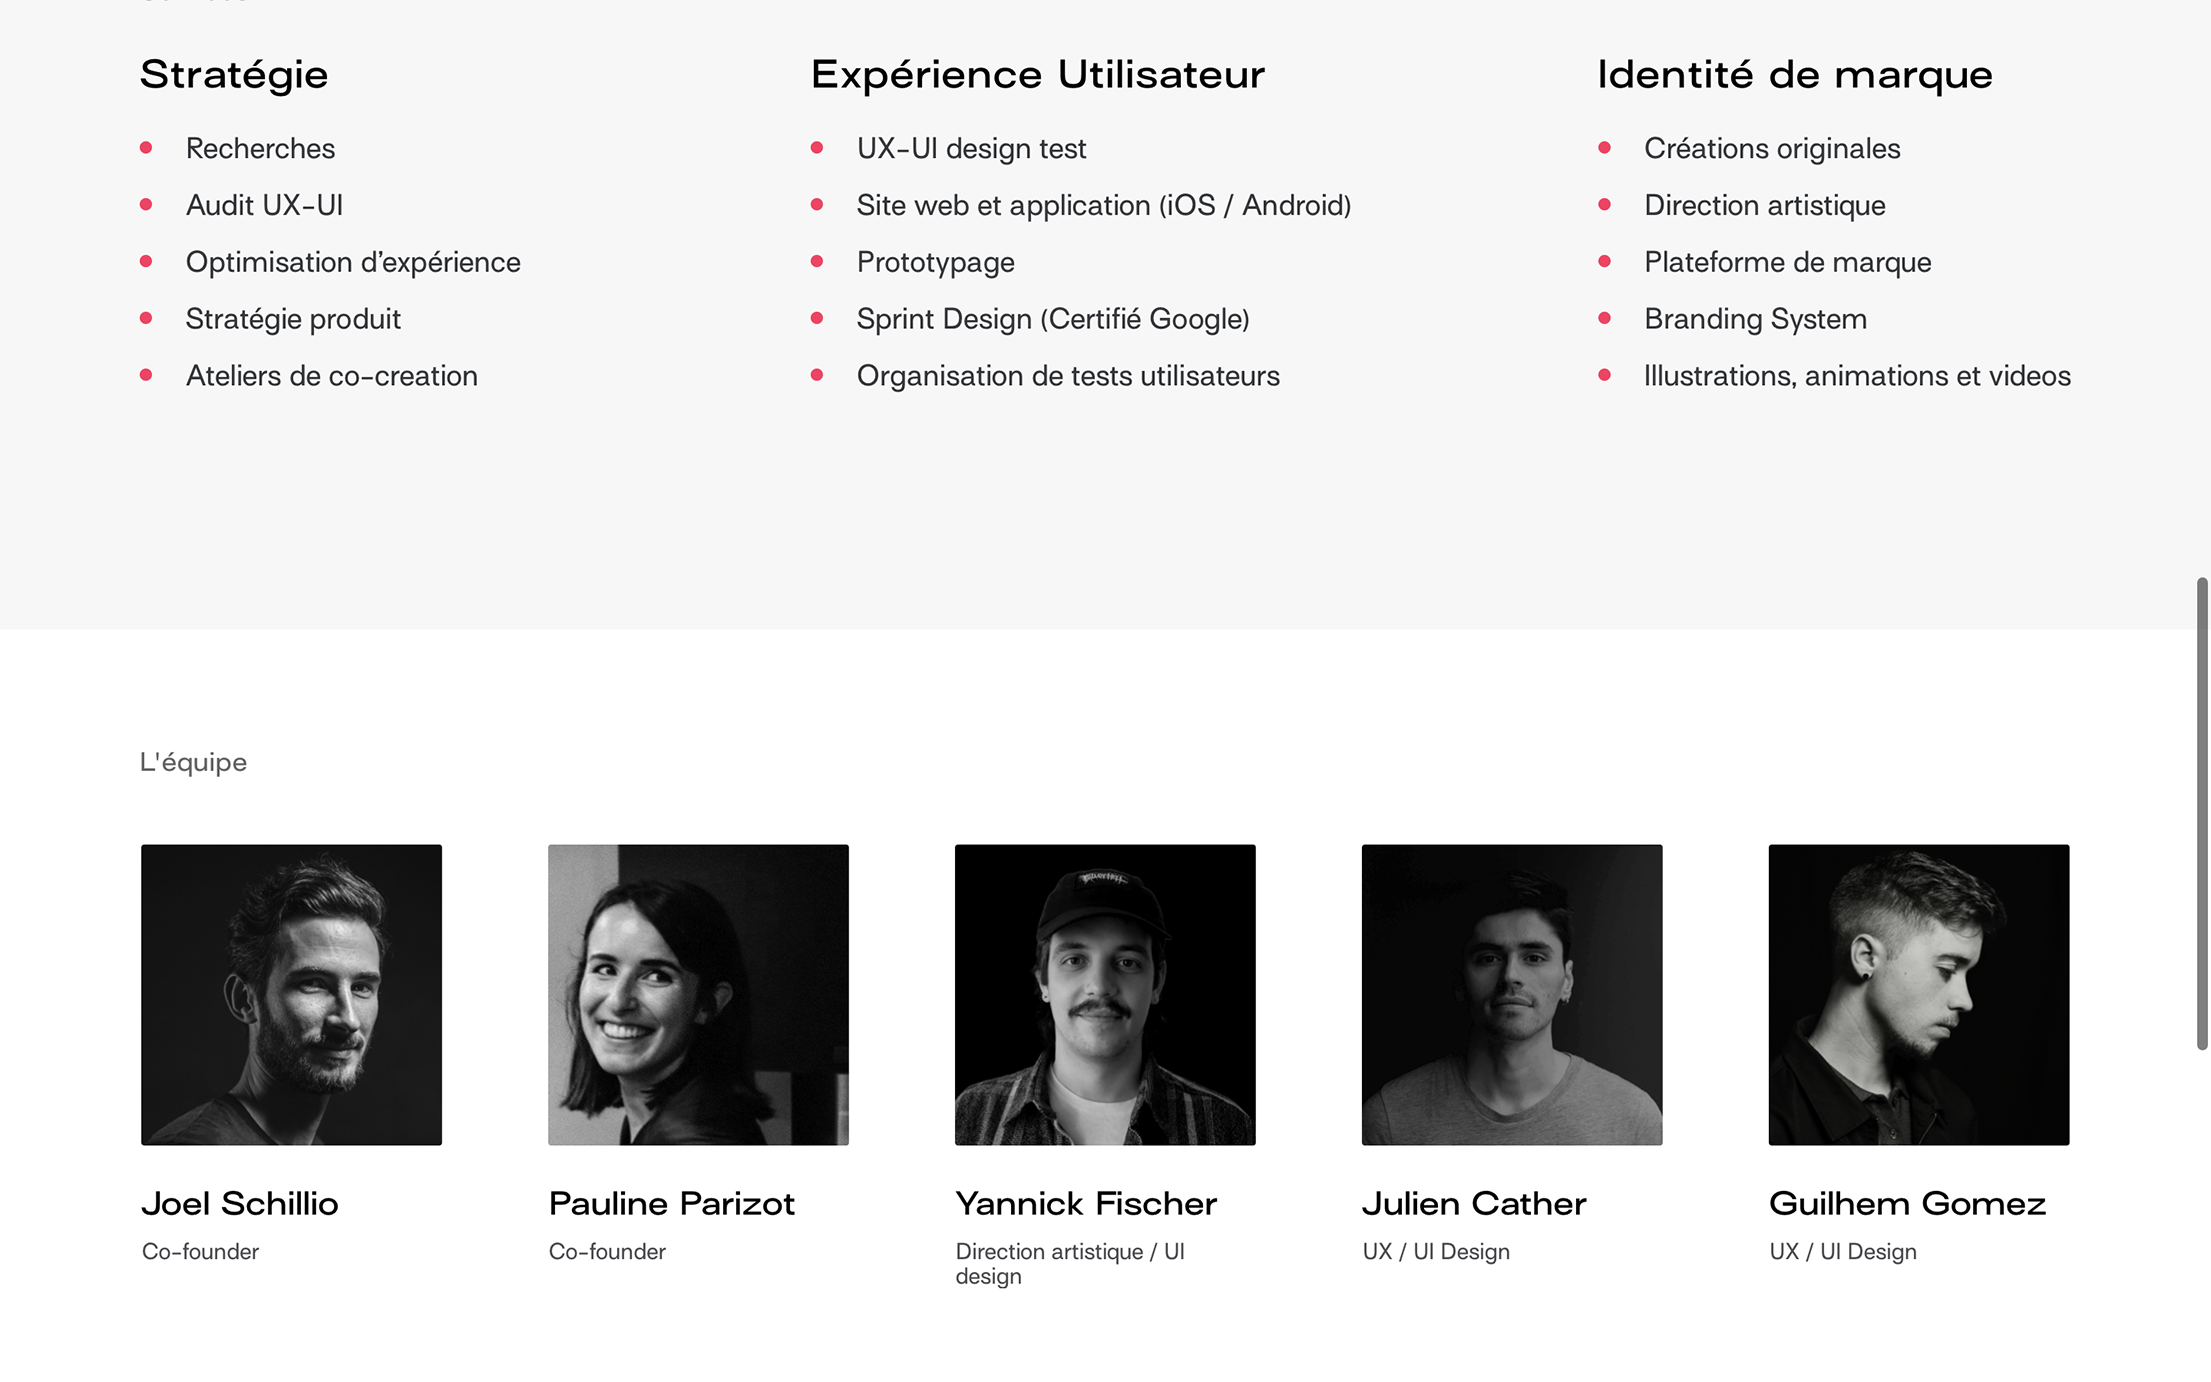2211x1382 pixels.
Task: Click the Direction artistique list item
Action: click(x=1764, y=205)
